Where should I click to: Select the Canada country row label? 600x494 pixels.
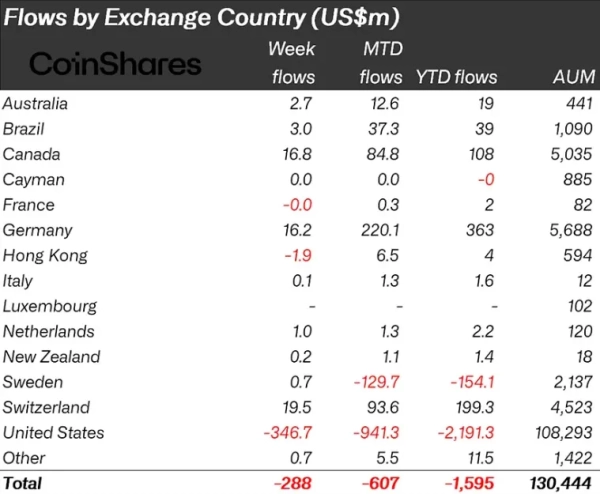(x=32, y=153)
